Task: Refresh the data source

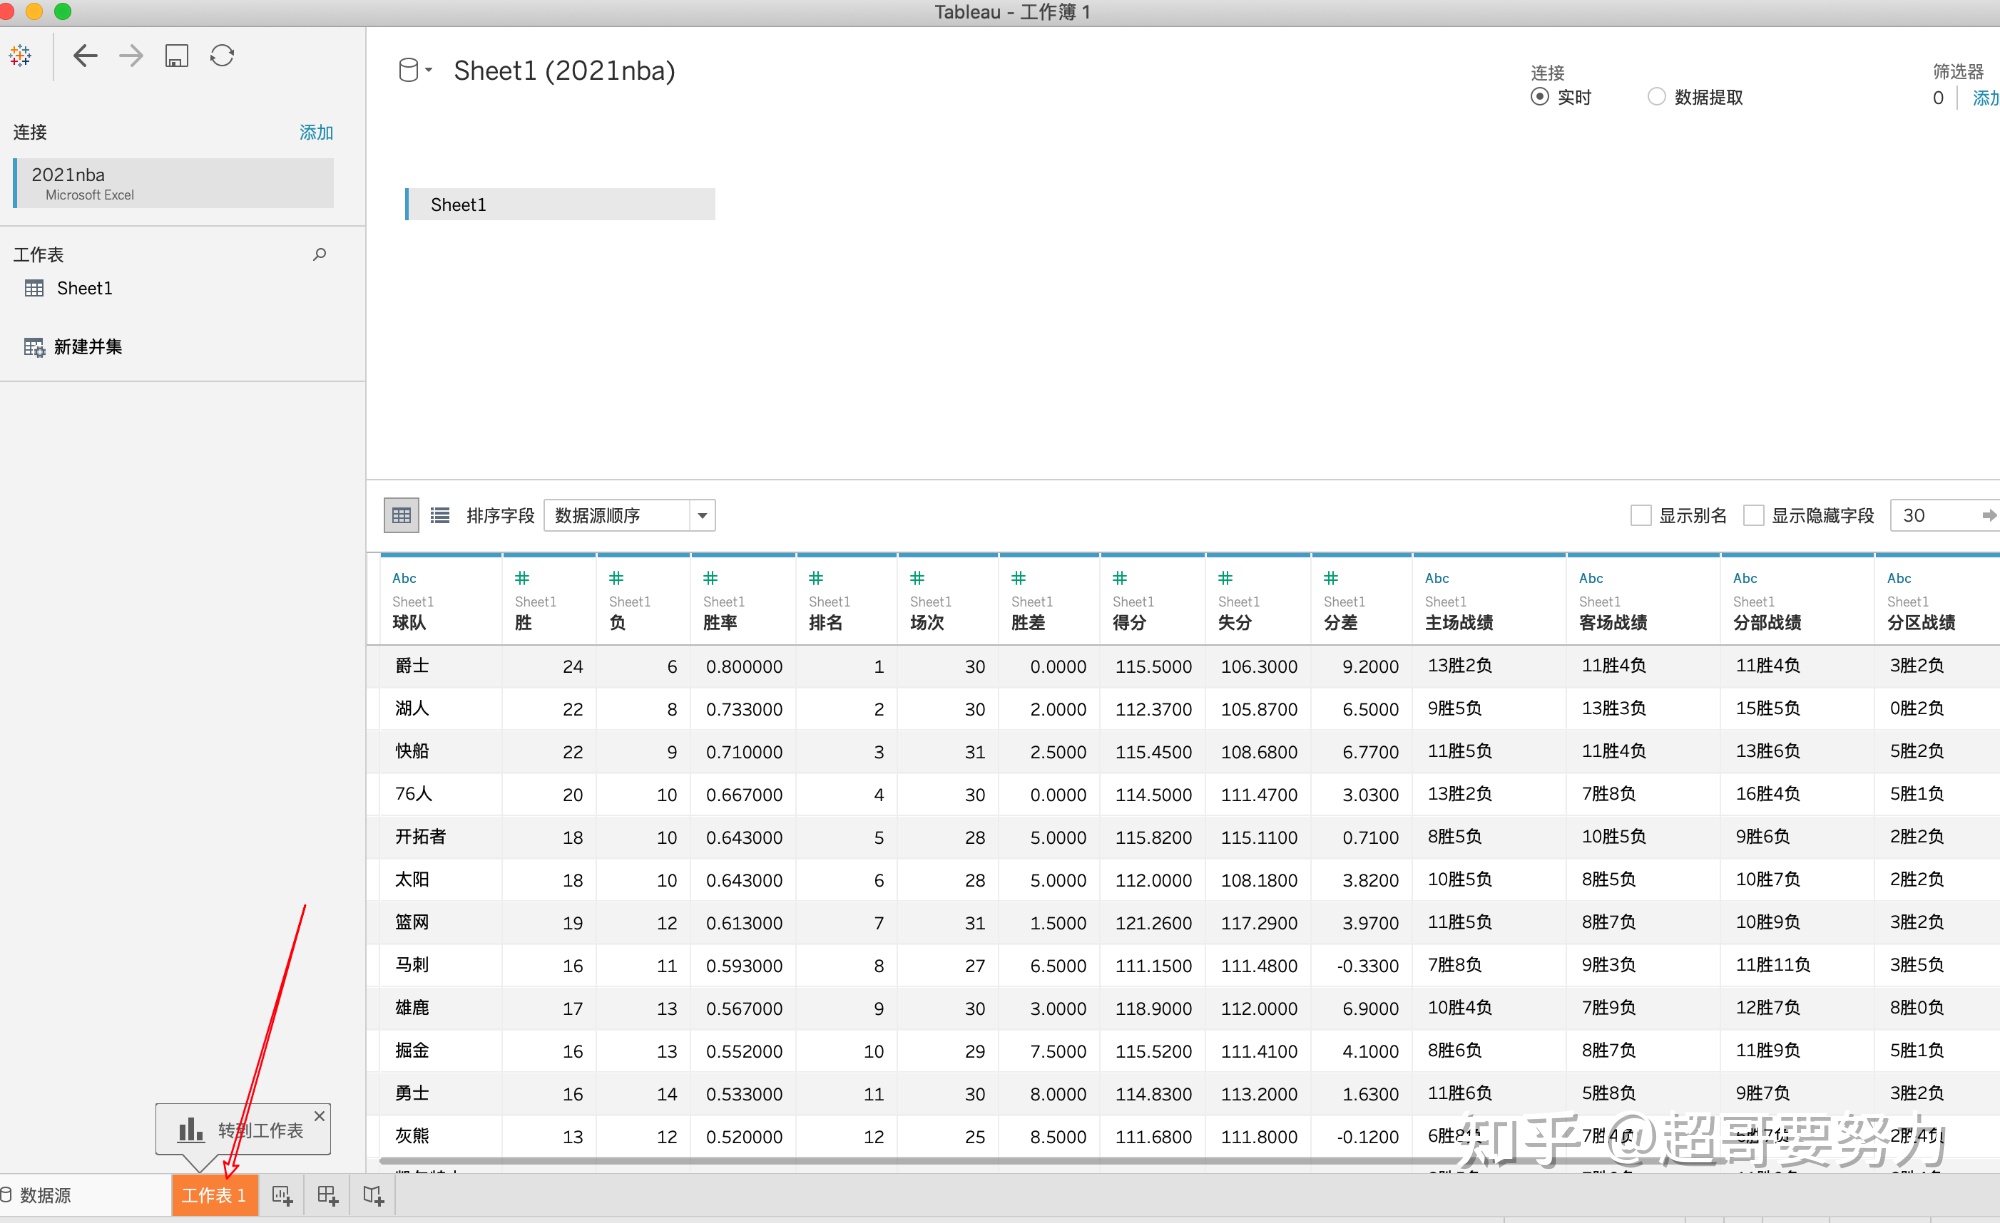Action: point(222,56)
